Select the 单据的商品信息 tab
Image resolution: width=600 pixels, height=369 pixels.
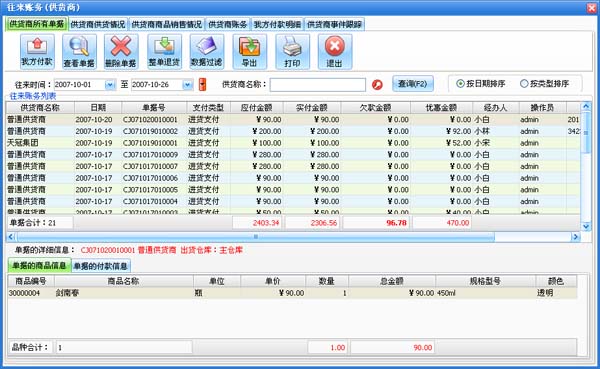coord(39,265)
